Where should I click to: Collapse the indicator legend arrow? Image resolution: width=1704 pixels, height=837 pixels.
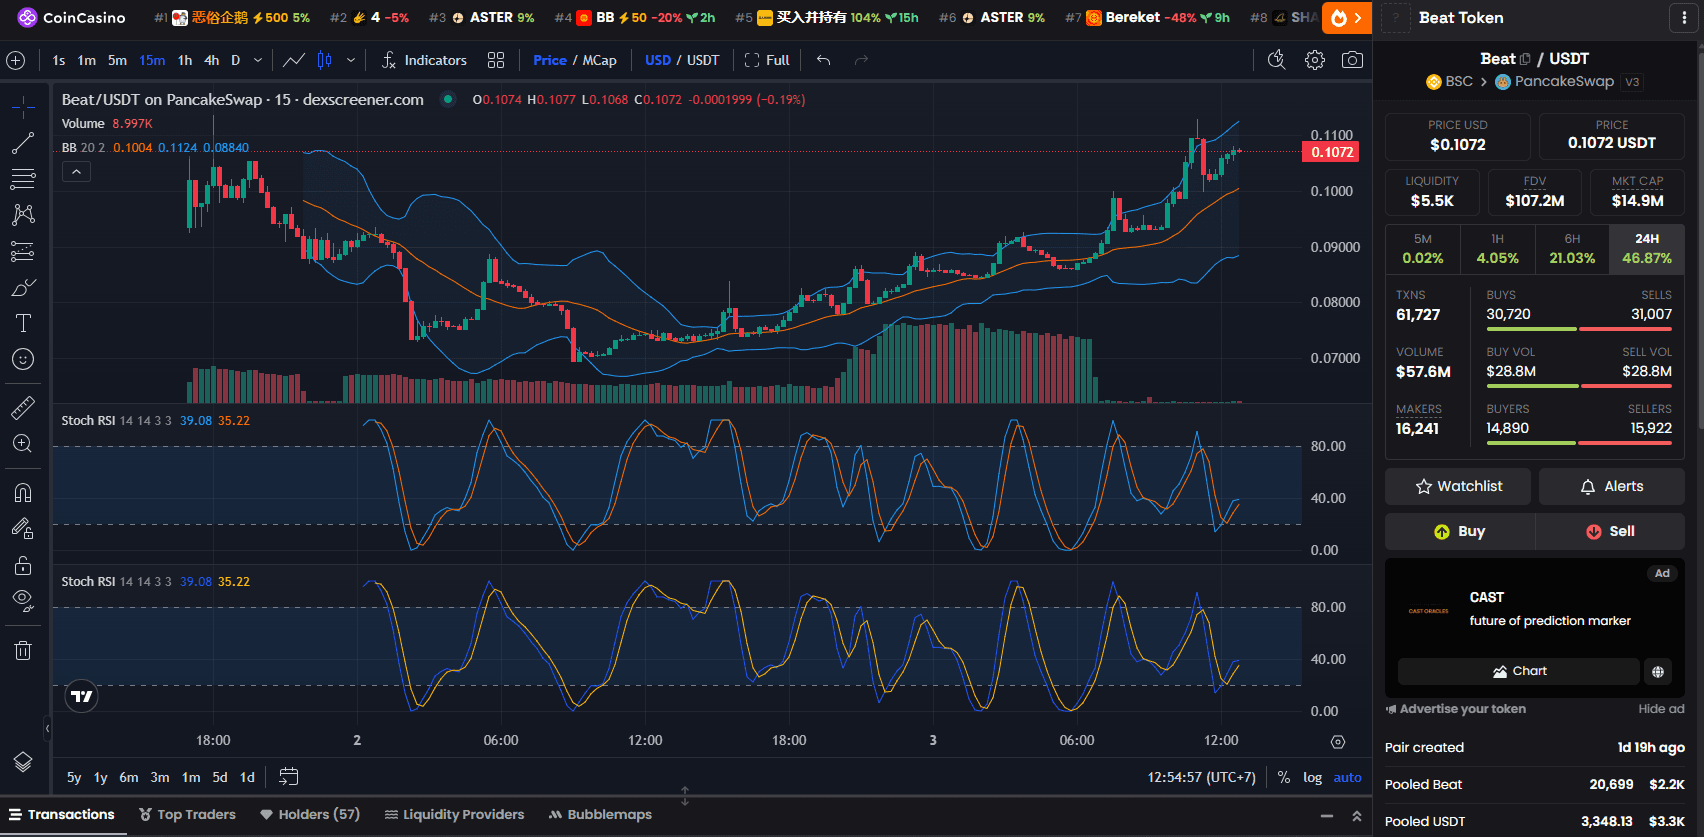click(76, 172)
